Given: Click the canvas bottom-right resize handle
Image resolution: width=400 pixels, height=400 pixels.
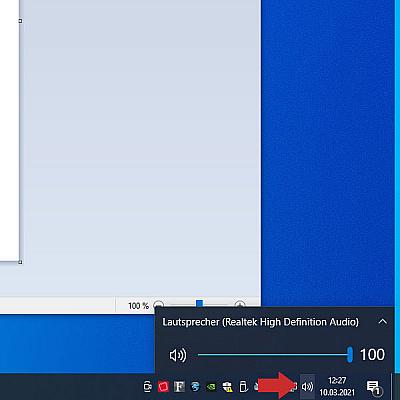Looking at the screenshot, I should point(20,262).
